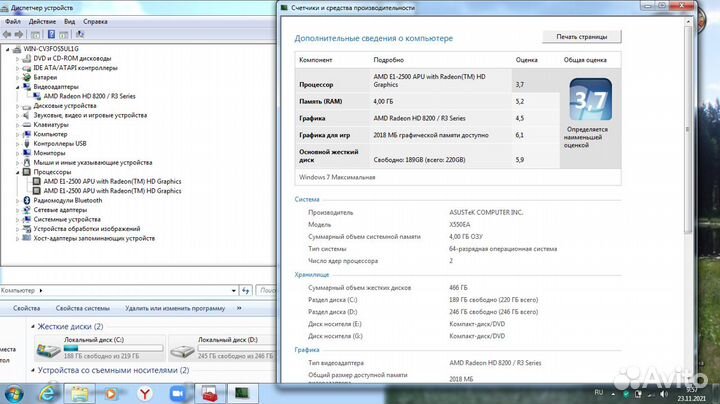Click the speaker volume icon in system tray
The height and width of the screenshot is (404, 720).
click(x=664, y=394)
